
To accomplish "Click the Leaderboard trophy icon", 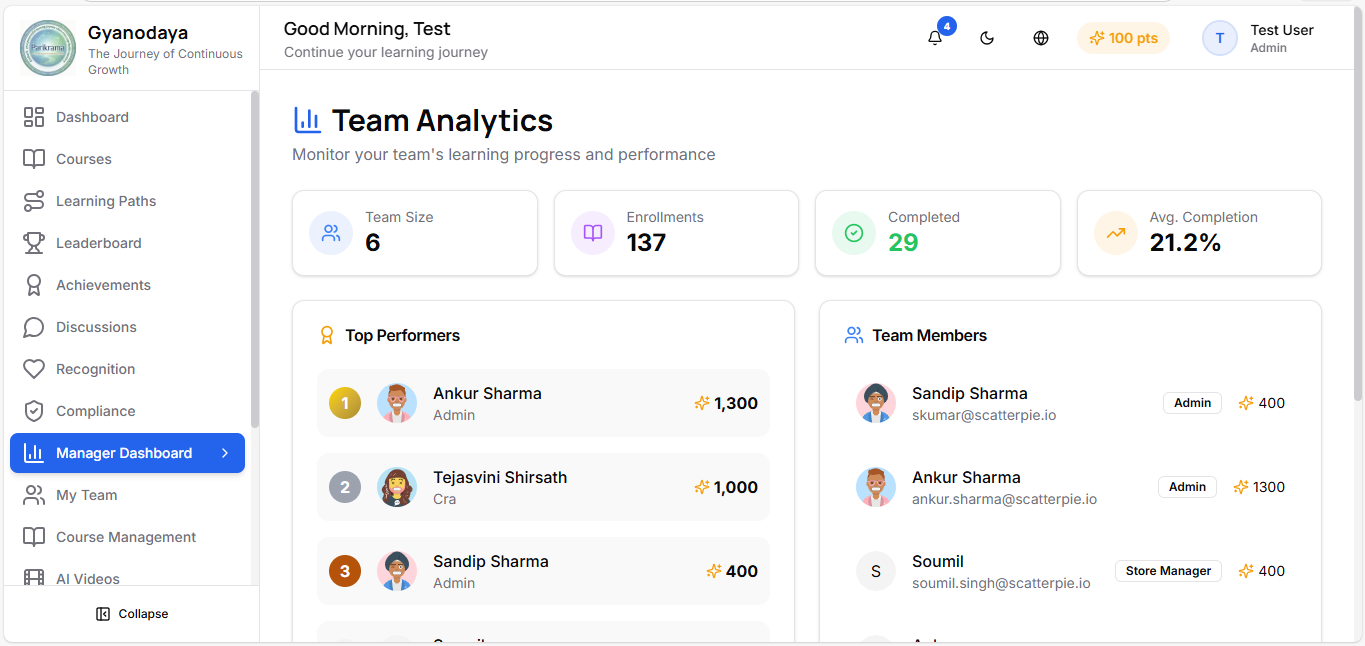I will pyautogui.click(x=34, y=243).
